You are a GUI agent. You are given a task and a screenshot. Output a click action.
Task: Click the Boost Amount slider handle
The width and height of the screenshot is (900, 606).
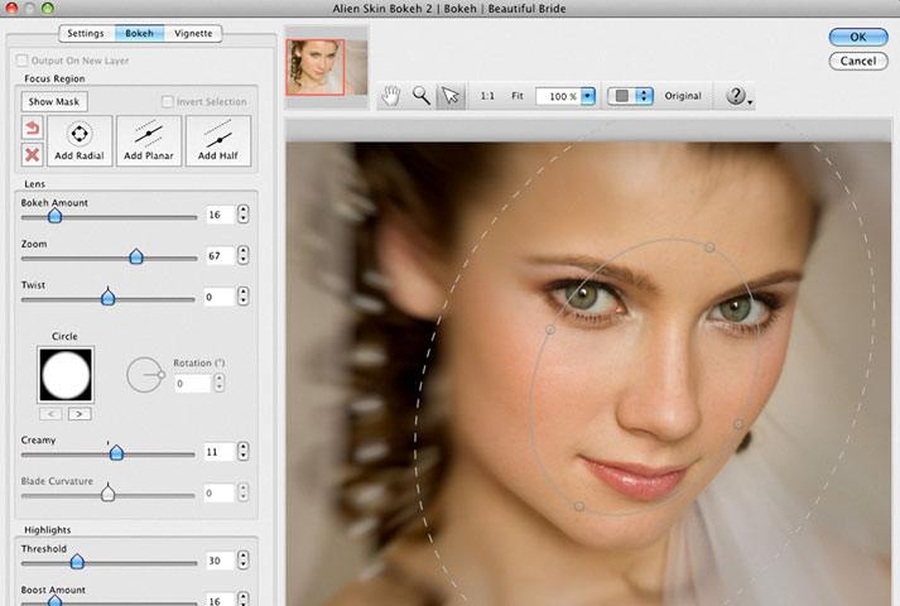click(55, 601)
